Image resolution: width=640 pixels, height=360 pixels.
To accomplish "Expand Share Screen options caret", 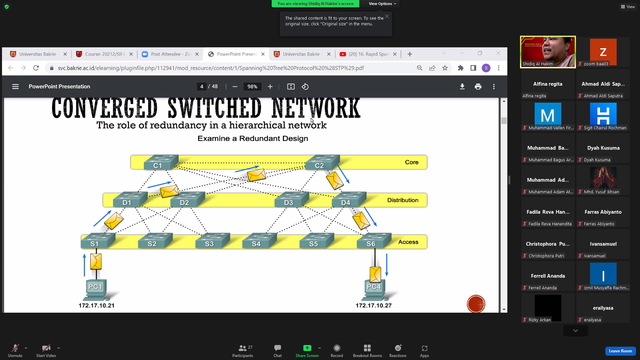I will click(320, 348).
